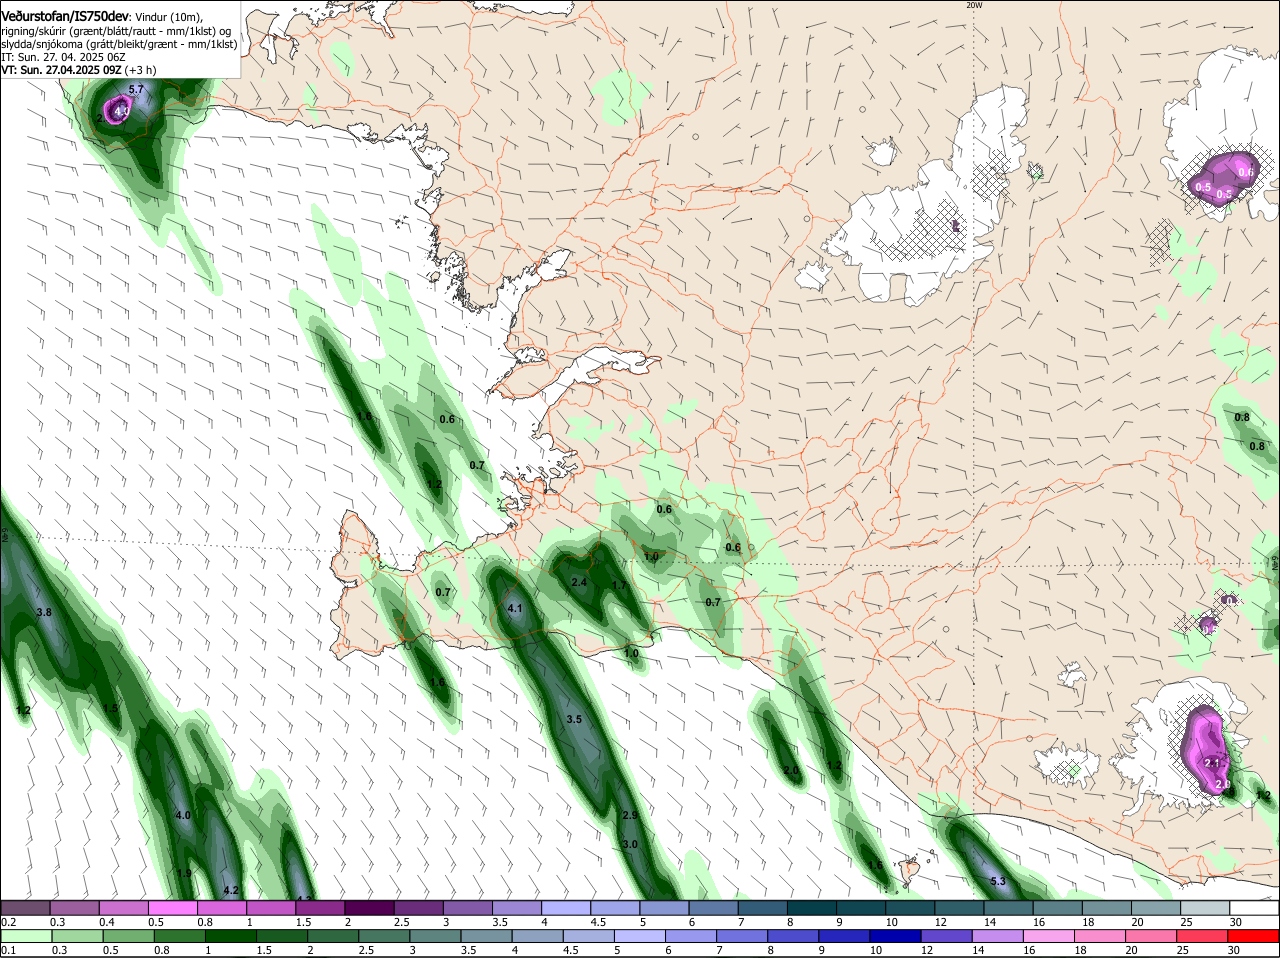The width and height of the screenshot is (1280, 958).
Task: Click the 2.1 value on the purple snow area
Action: (1213, 763)
